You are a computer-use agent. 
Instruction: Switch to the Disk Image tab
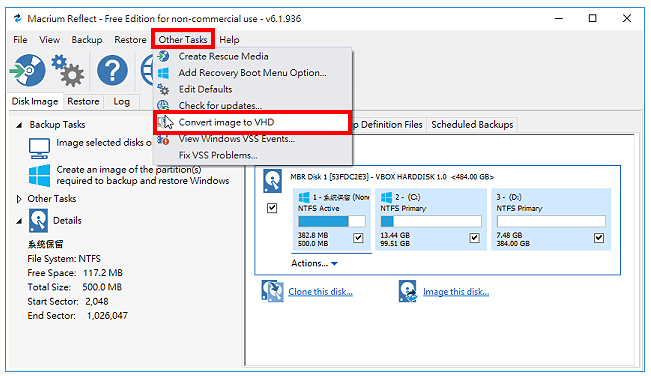tap(35, 102)
